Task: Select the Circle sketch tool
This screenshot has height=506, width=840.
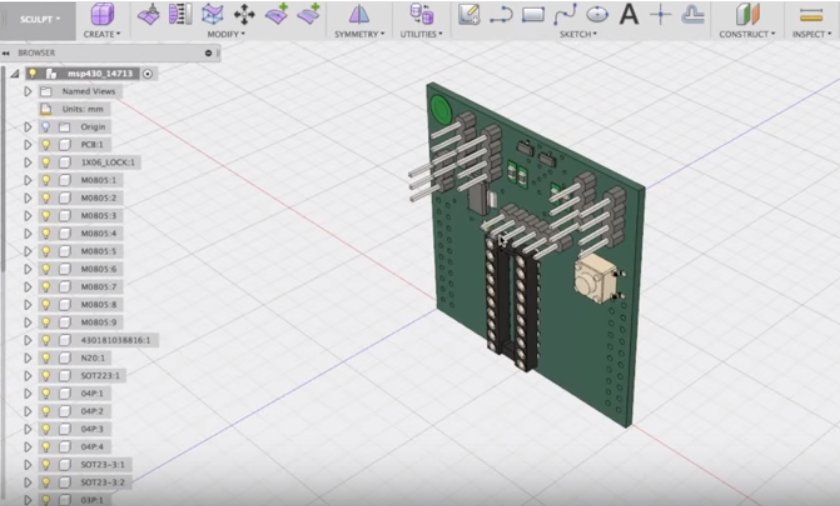Action: tap(597, 14)
